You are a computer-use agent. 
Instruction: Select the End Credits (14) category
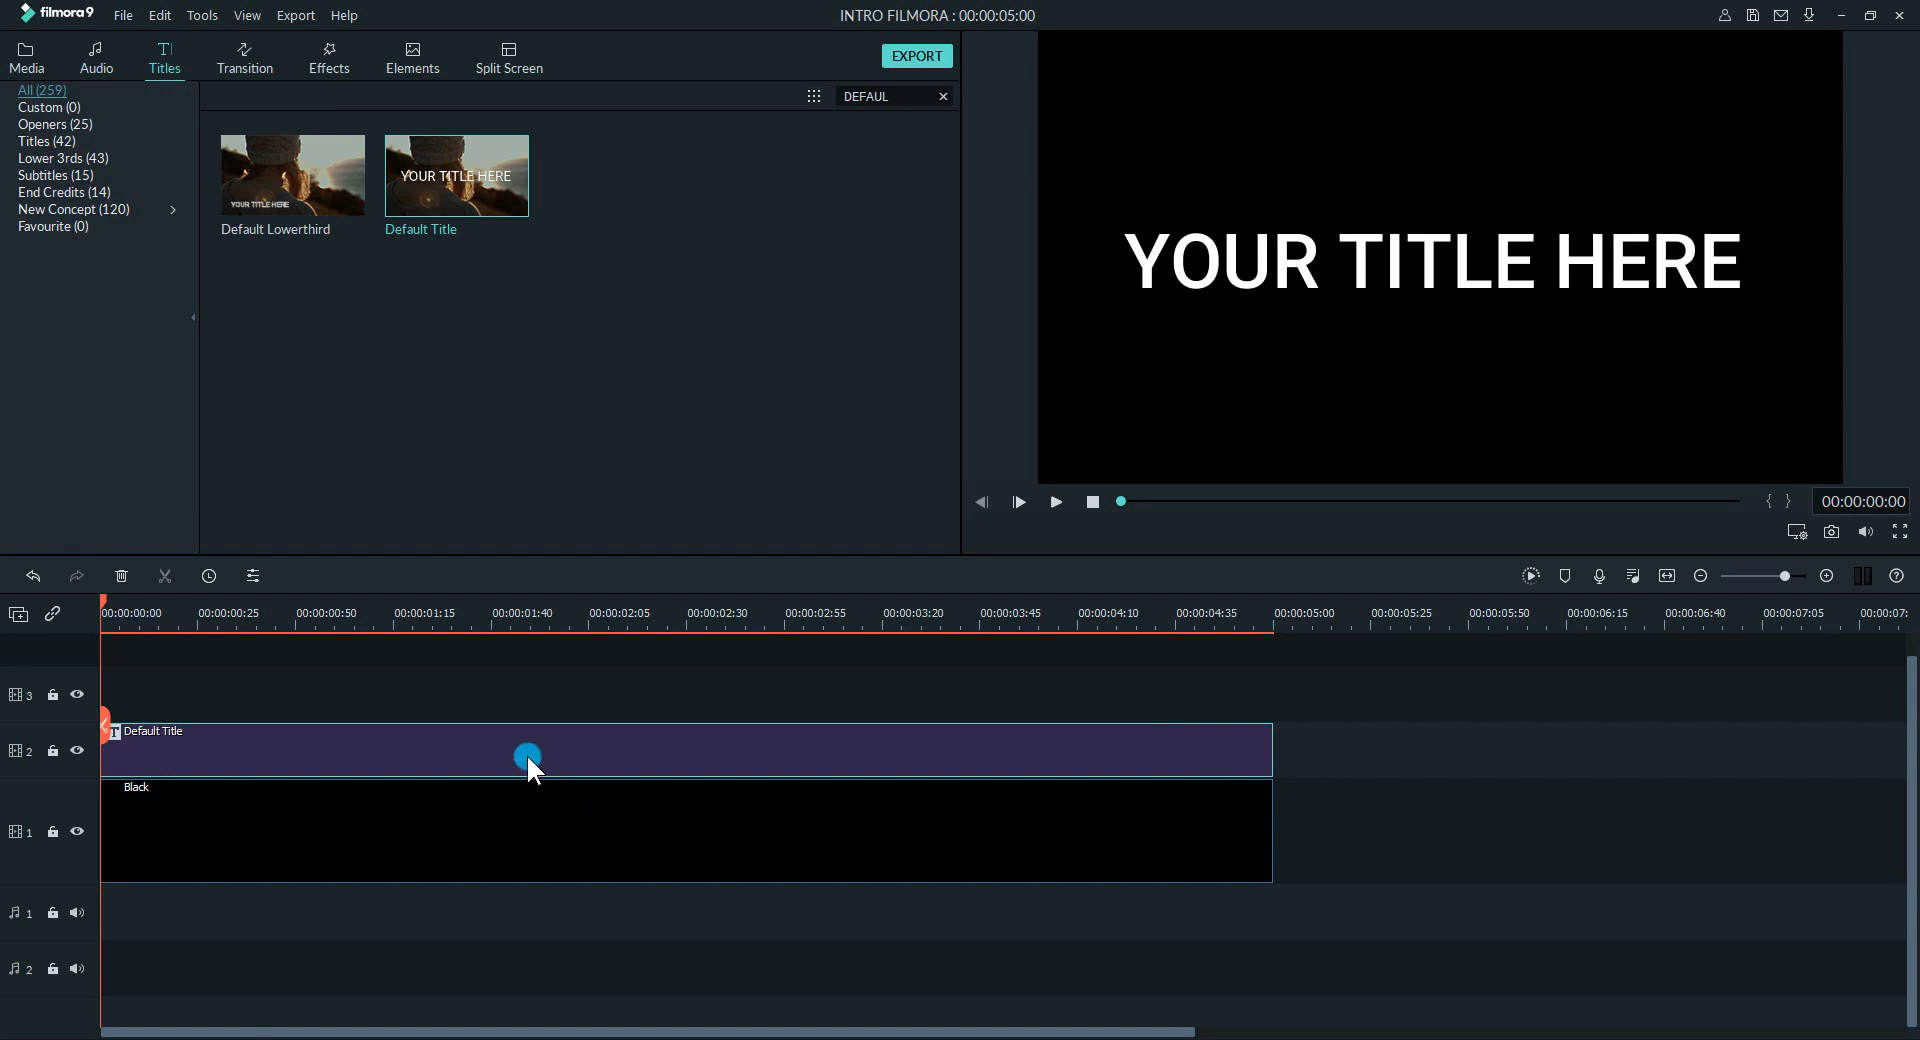pyautogui.click(x=64, y=192)
